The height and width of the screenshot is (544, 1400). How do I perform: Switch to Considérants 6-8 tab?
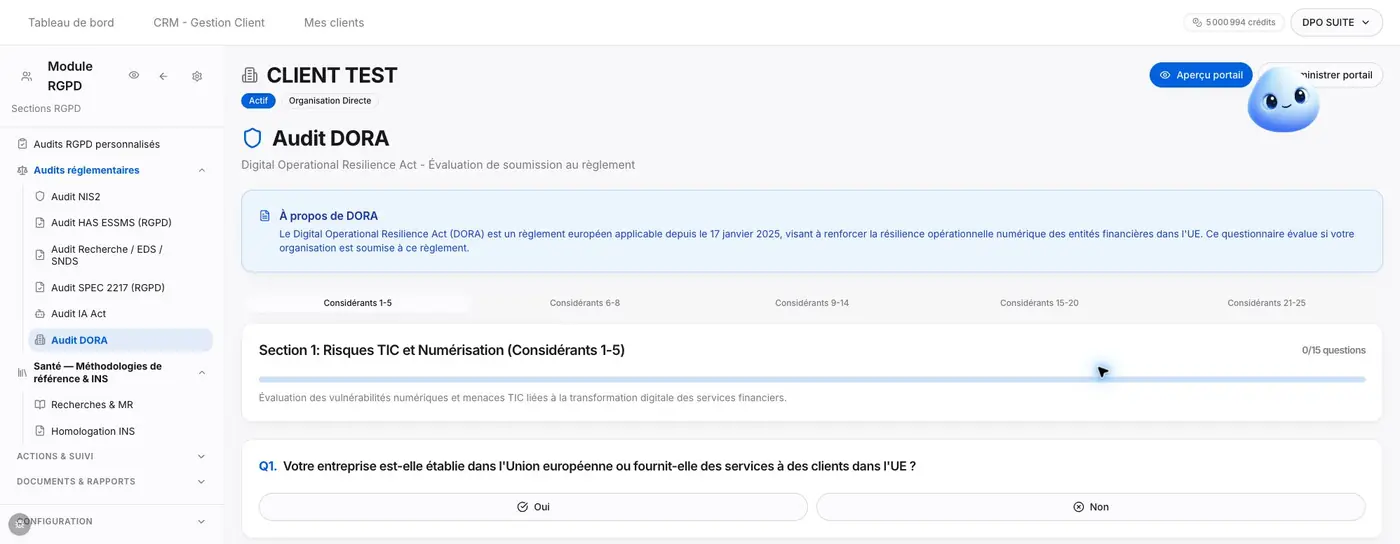click(x=585, y=303)
